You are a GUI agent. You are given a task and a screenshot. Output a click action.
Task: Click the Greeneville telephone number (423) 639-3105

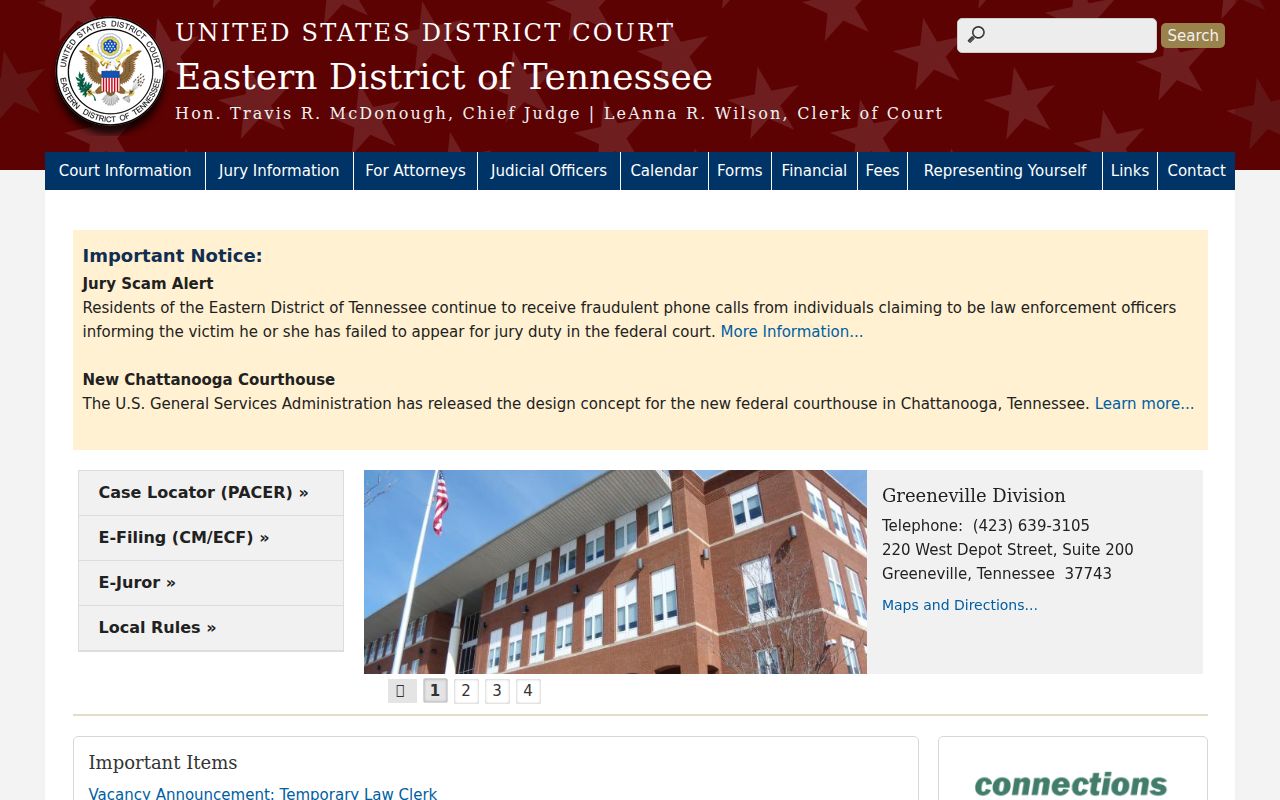point(1031,526)
